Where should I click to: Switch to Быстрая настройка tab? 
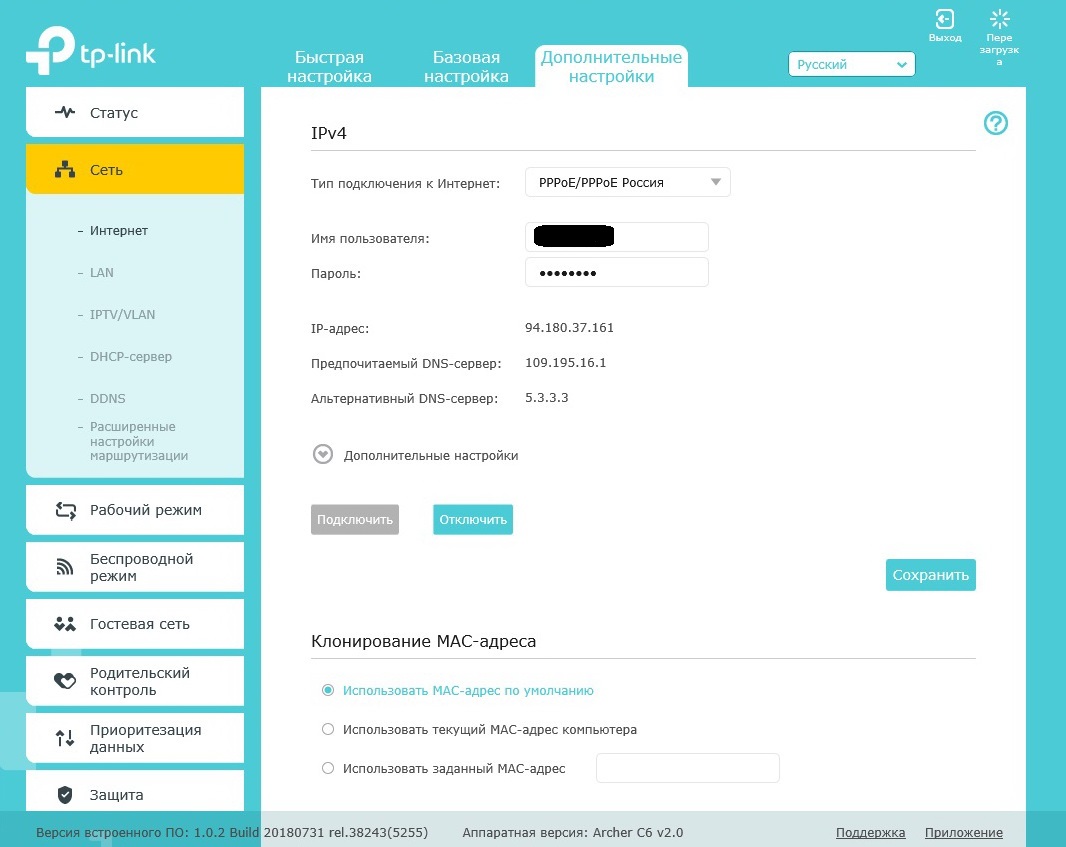[329, 67]
